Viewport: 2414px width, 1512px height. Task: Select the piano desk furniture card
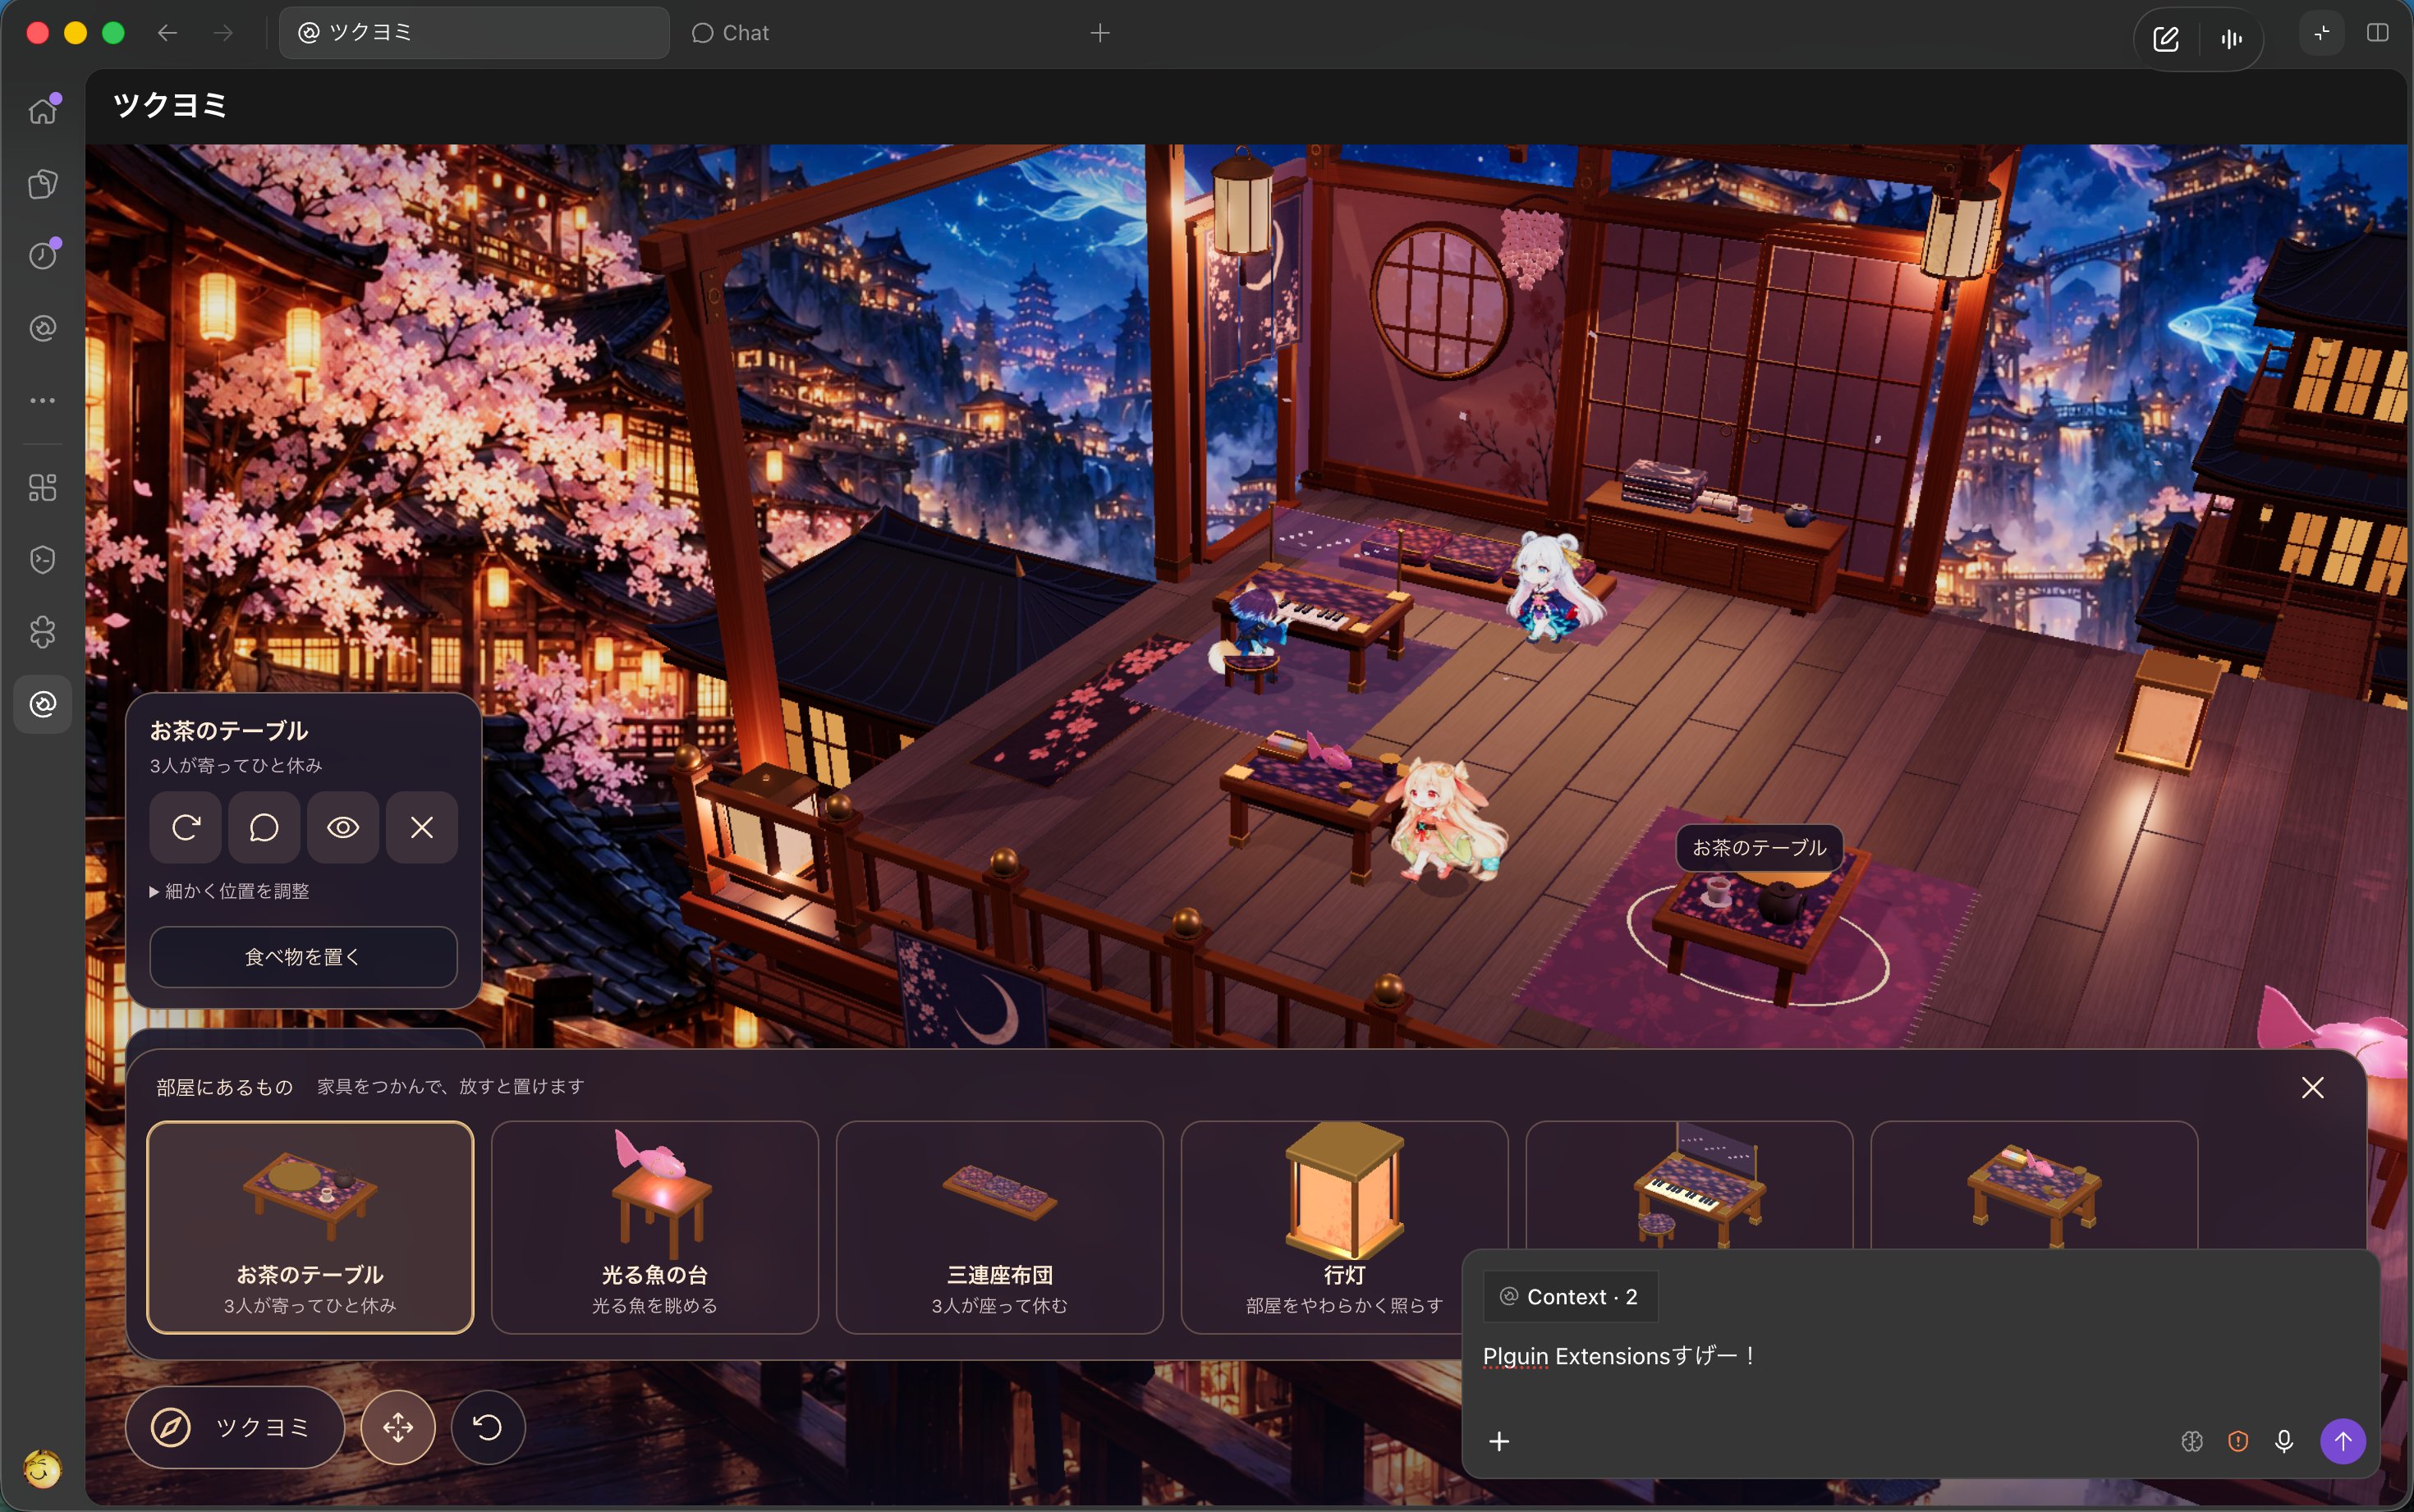[x=1689, y=1185]
